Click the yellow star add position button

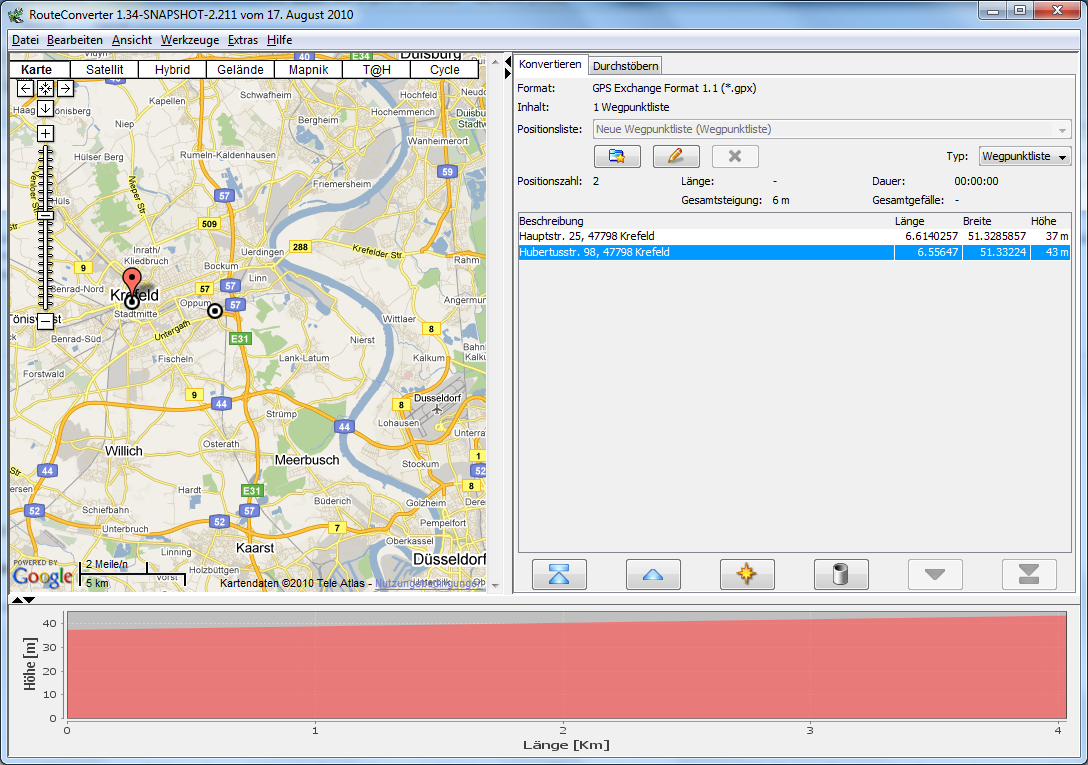pos(747,575)
